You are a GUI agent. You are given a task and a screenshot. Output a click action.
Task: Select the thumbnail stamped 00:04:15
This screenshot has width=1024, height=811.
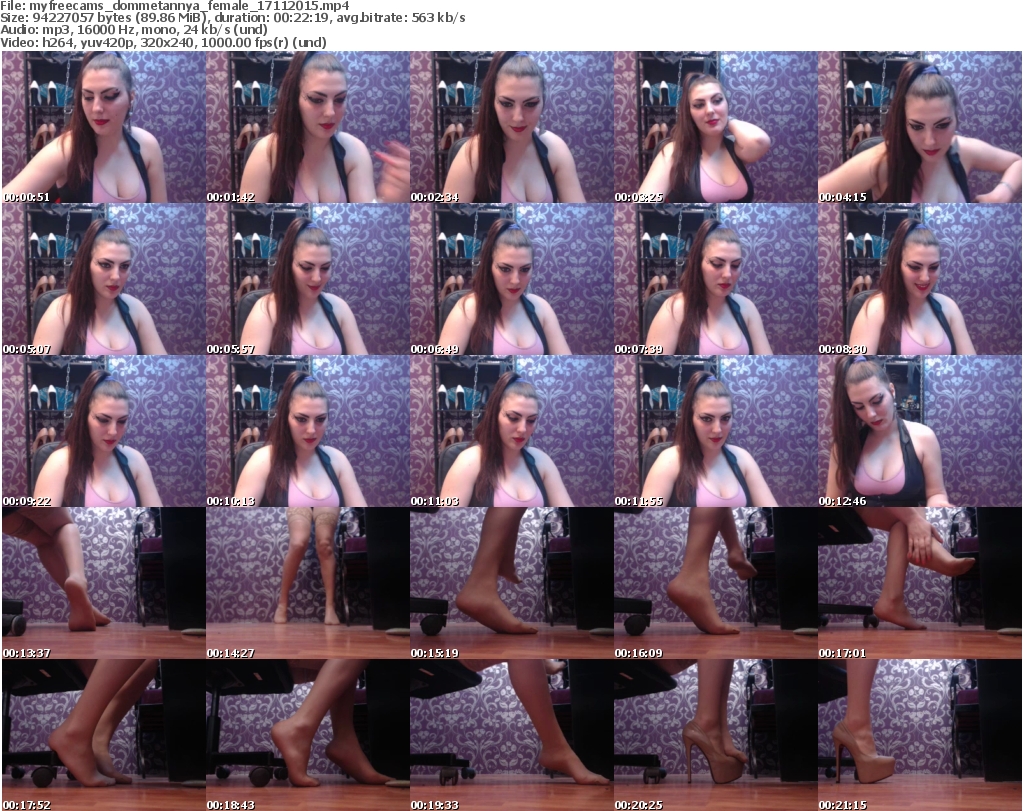point(920,127)
